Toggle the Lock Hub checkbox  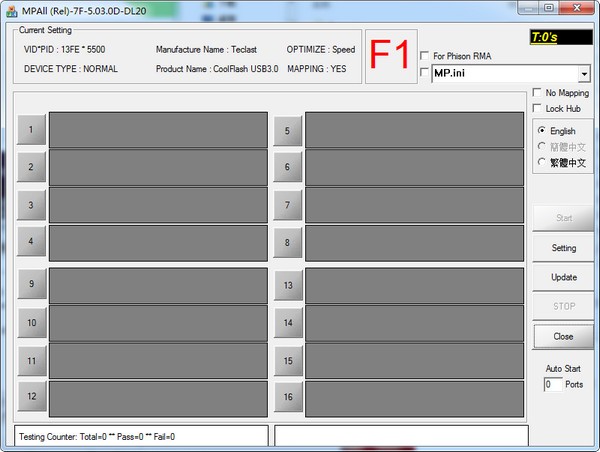tap(538, 108)
